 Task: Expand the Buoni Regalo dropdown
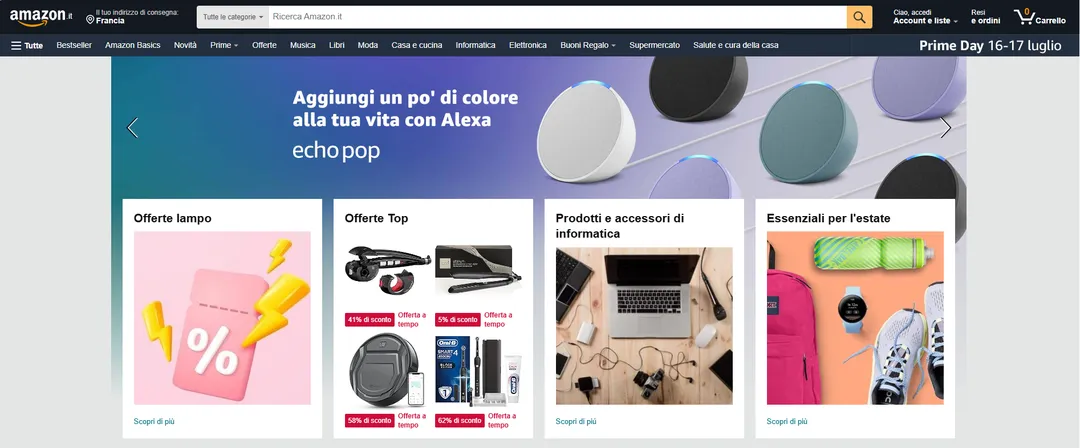pyautogui.click(x=588, y=45)
